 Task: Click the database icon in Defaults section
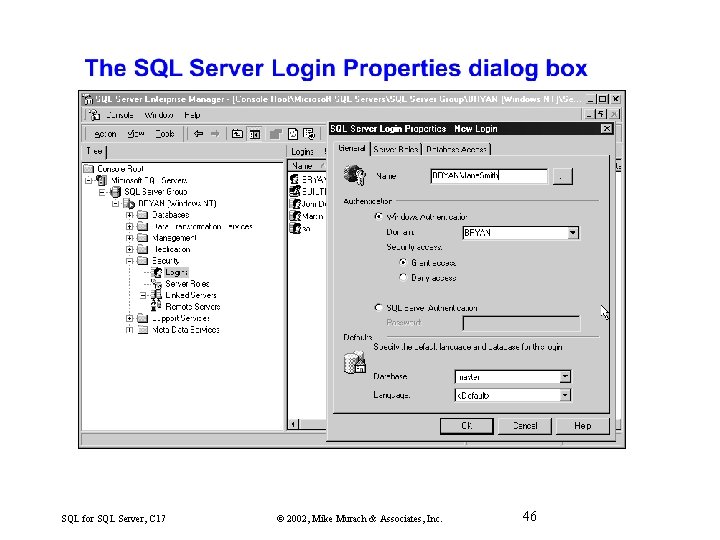(x=354, y=363)
